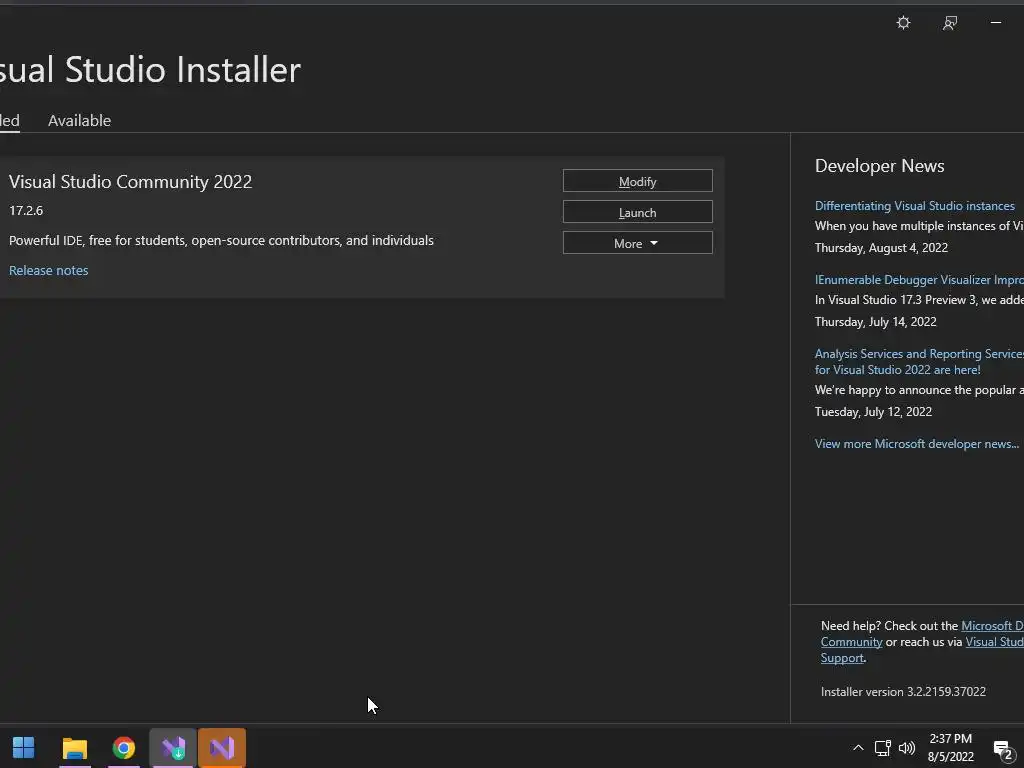Click 'When you have multiple instances' summary
Screen dimensions: 1024x768
pos(919,226)
